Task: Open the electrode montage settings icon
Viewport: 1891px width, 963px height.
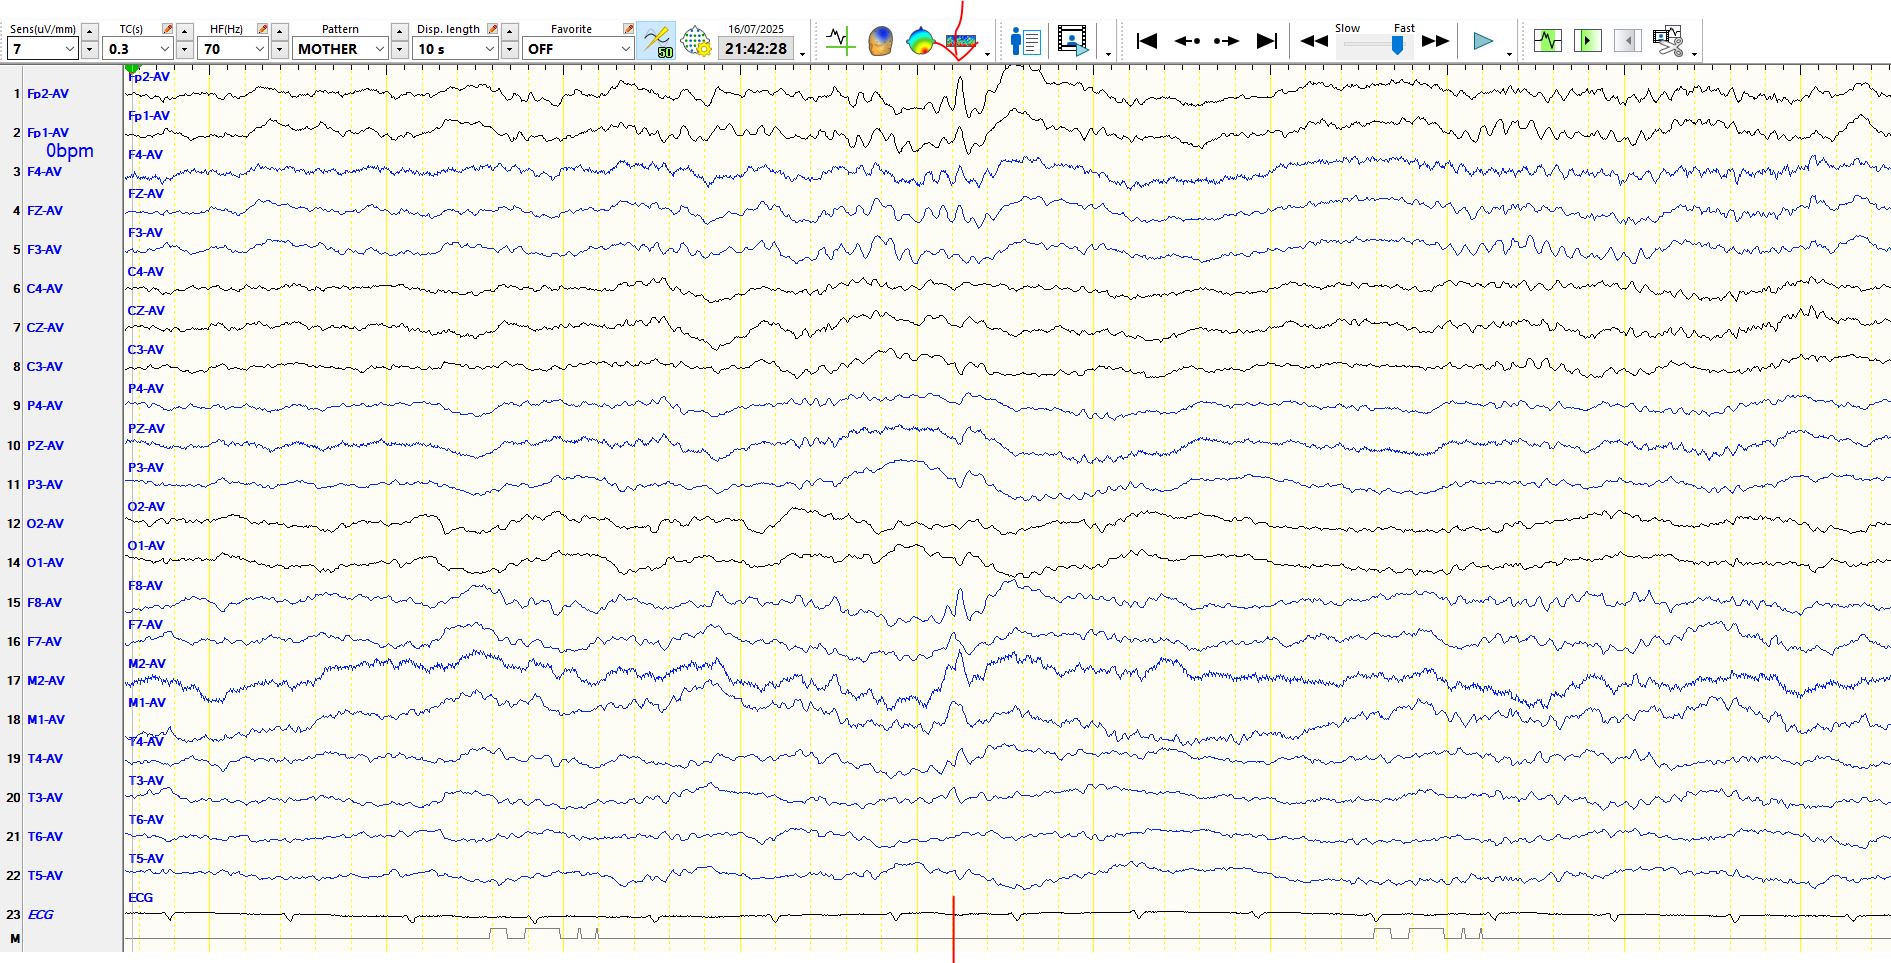Action: [x=695, y=41]
